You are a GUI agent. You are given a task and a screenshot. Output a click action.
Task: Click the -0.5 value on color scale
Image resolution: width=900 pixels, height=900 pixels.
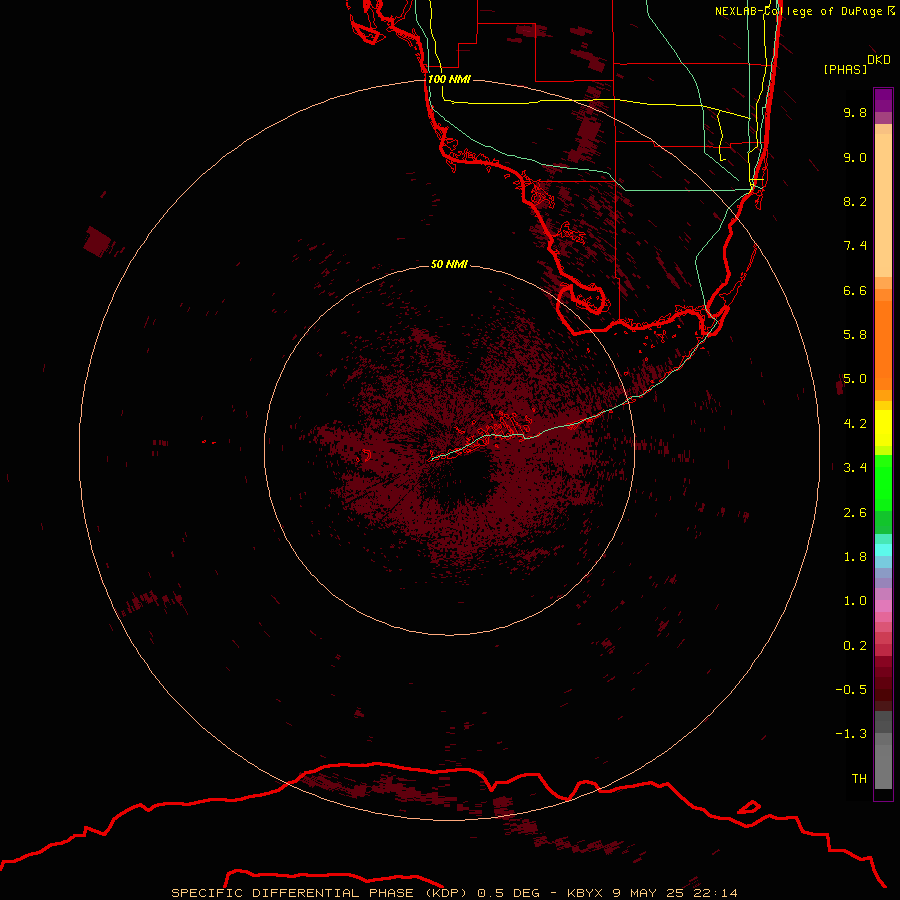tap(851, 690)
